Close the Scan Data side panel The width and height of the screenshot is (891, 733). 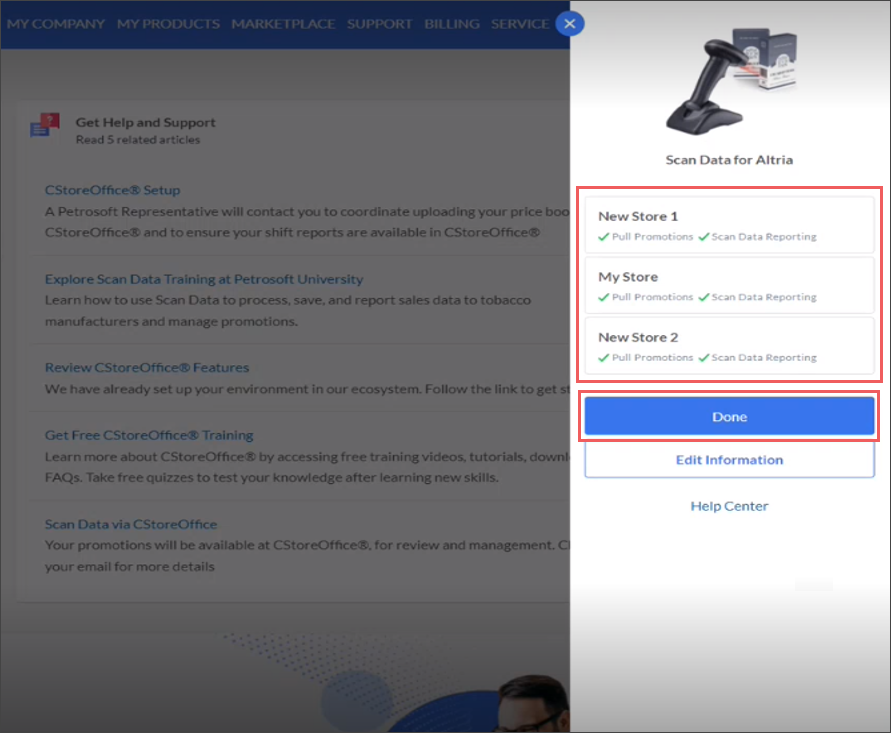point(570,24)
